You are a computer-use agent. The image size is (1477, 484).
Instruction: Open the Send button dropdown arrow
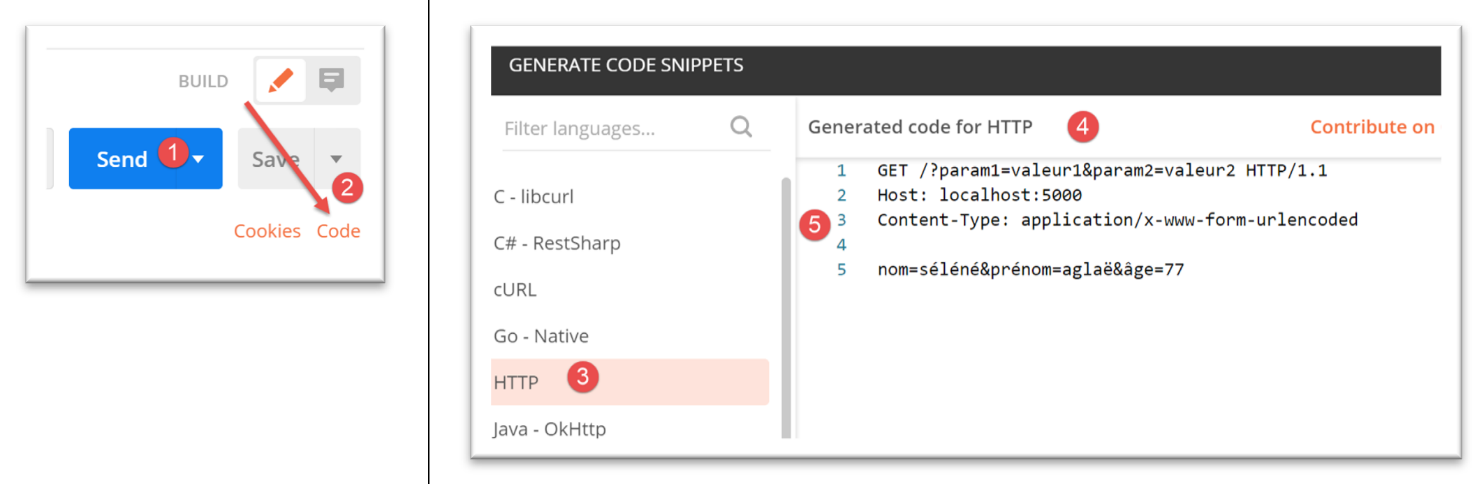pyautogui.click(x=199, y=159)
